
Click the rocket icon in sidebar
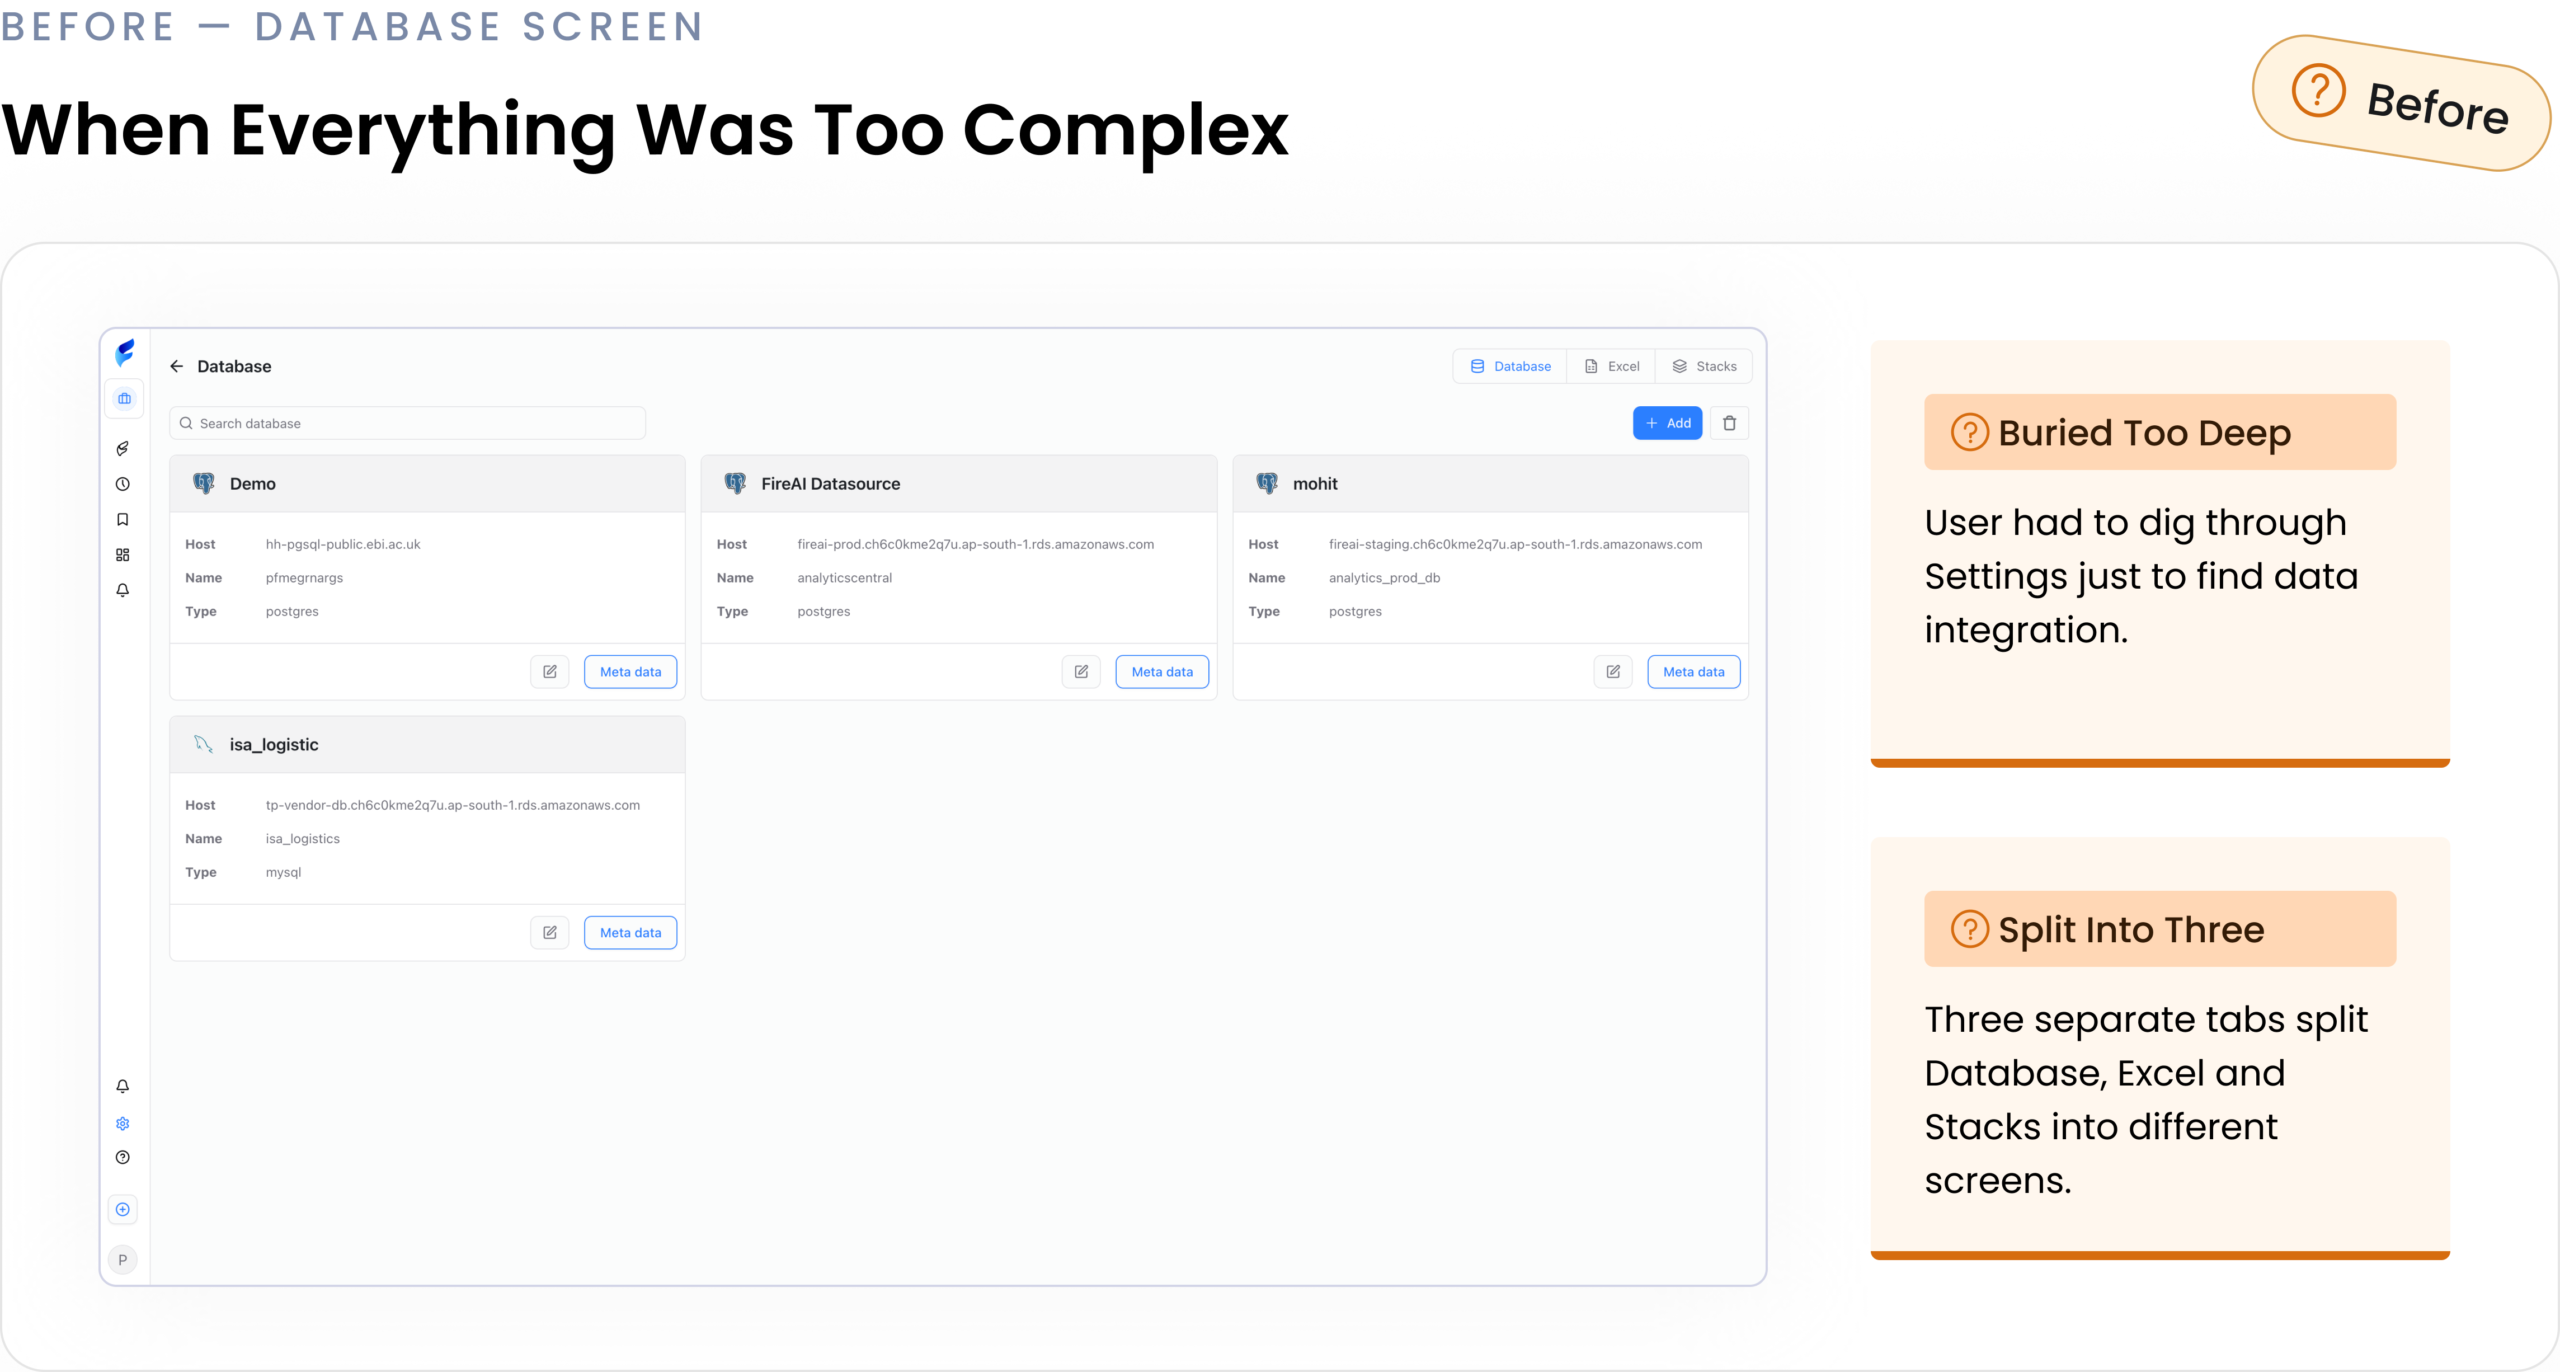[123, 448]
